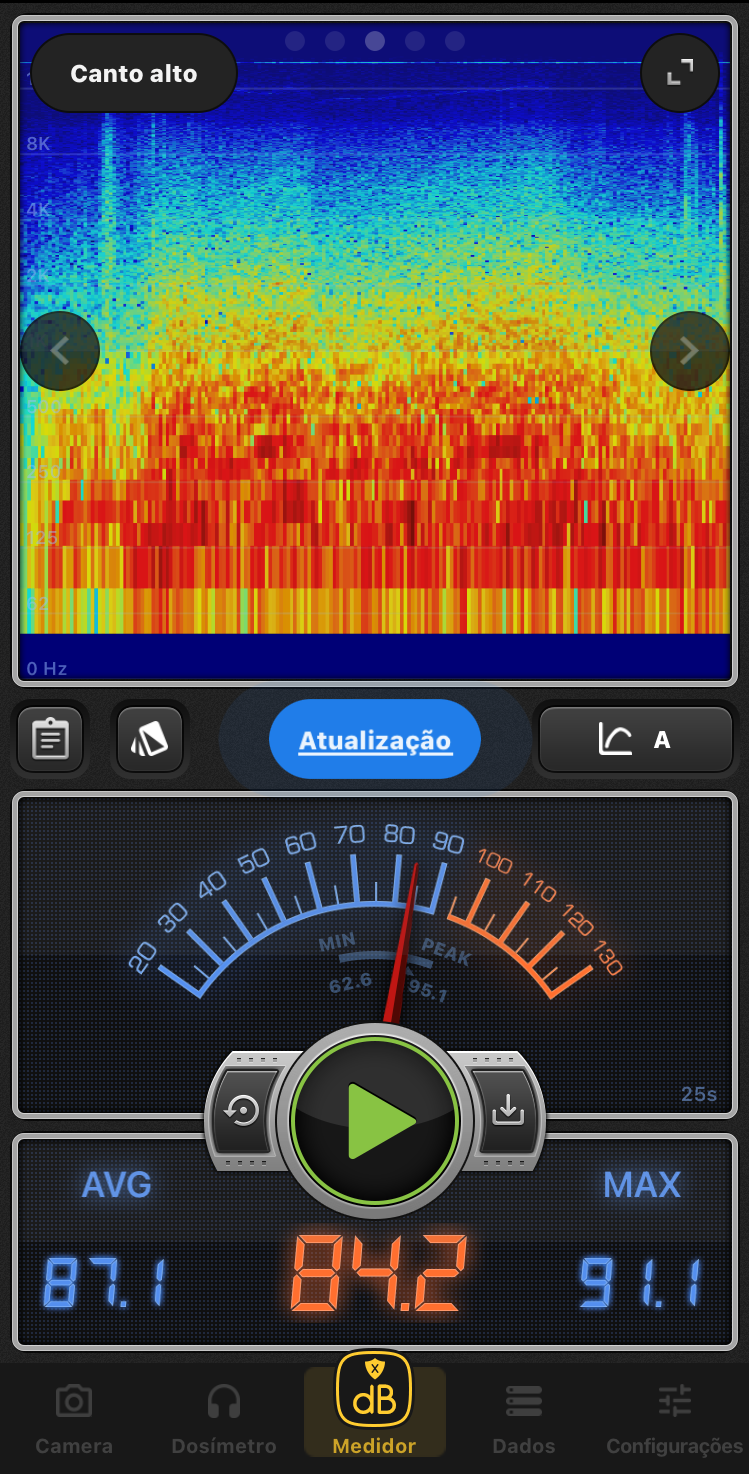Start measurement with green play button
The width and height of the screenshot is (749, 1474).
click(375, 1120)
